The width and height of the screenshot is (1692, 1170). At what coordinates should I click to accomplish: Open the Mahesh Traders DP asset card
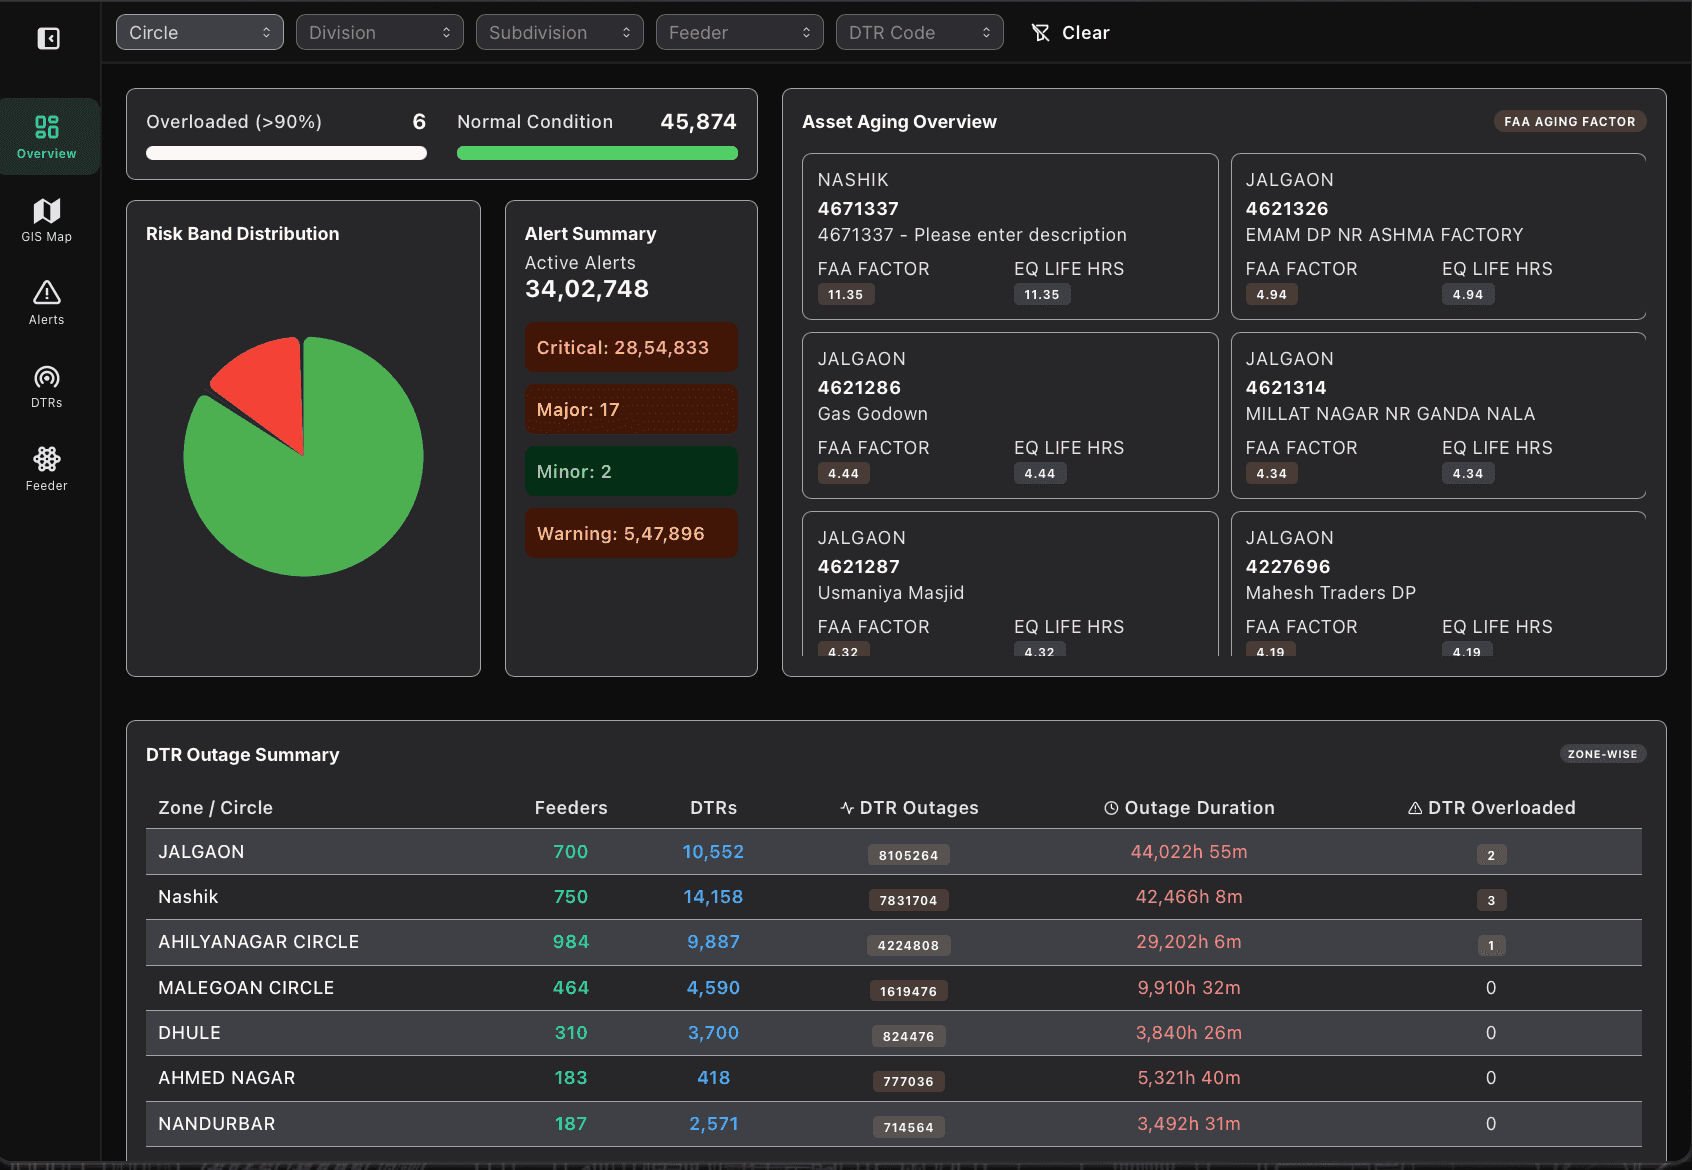point(1438,584)
